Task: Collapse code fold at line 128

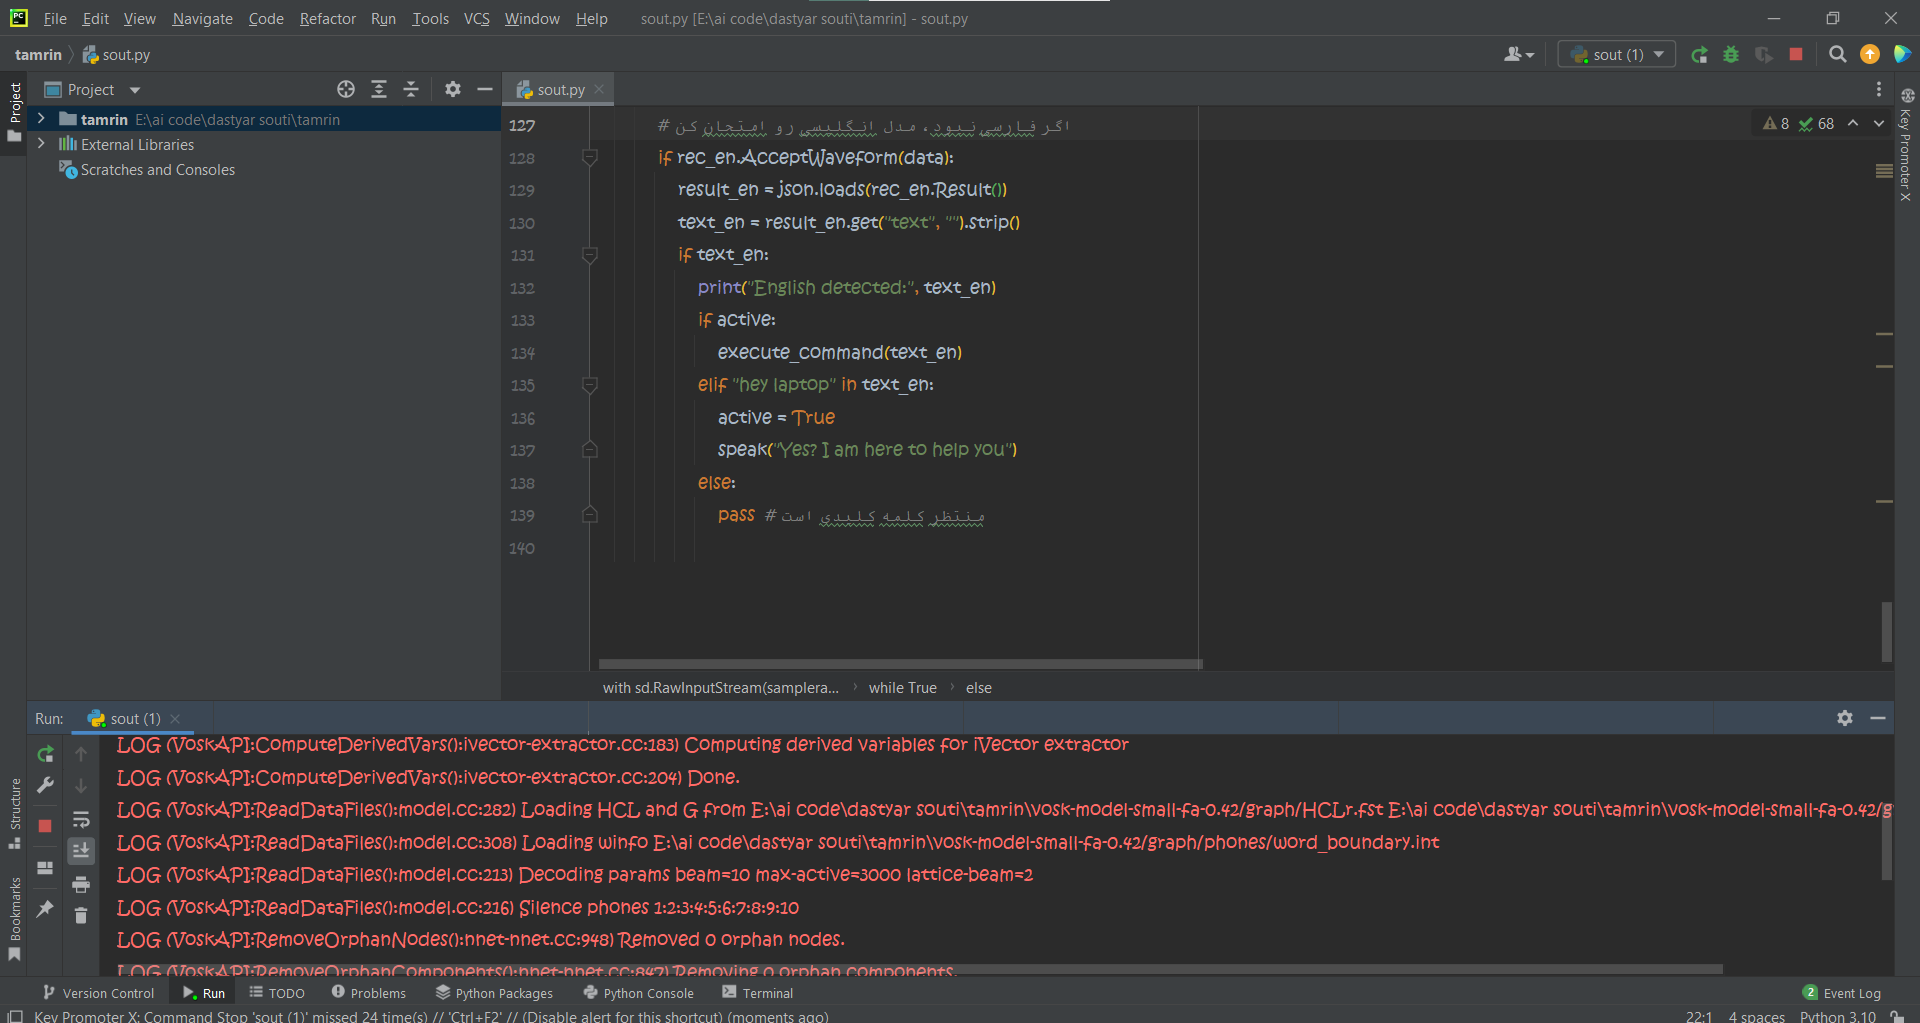Action: tap(590, 157)
